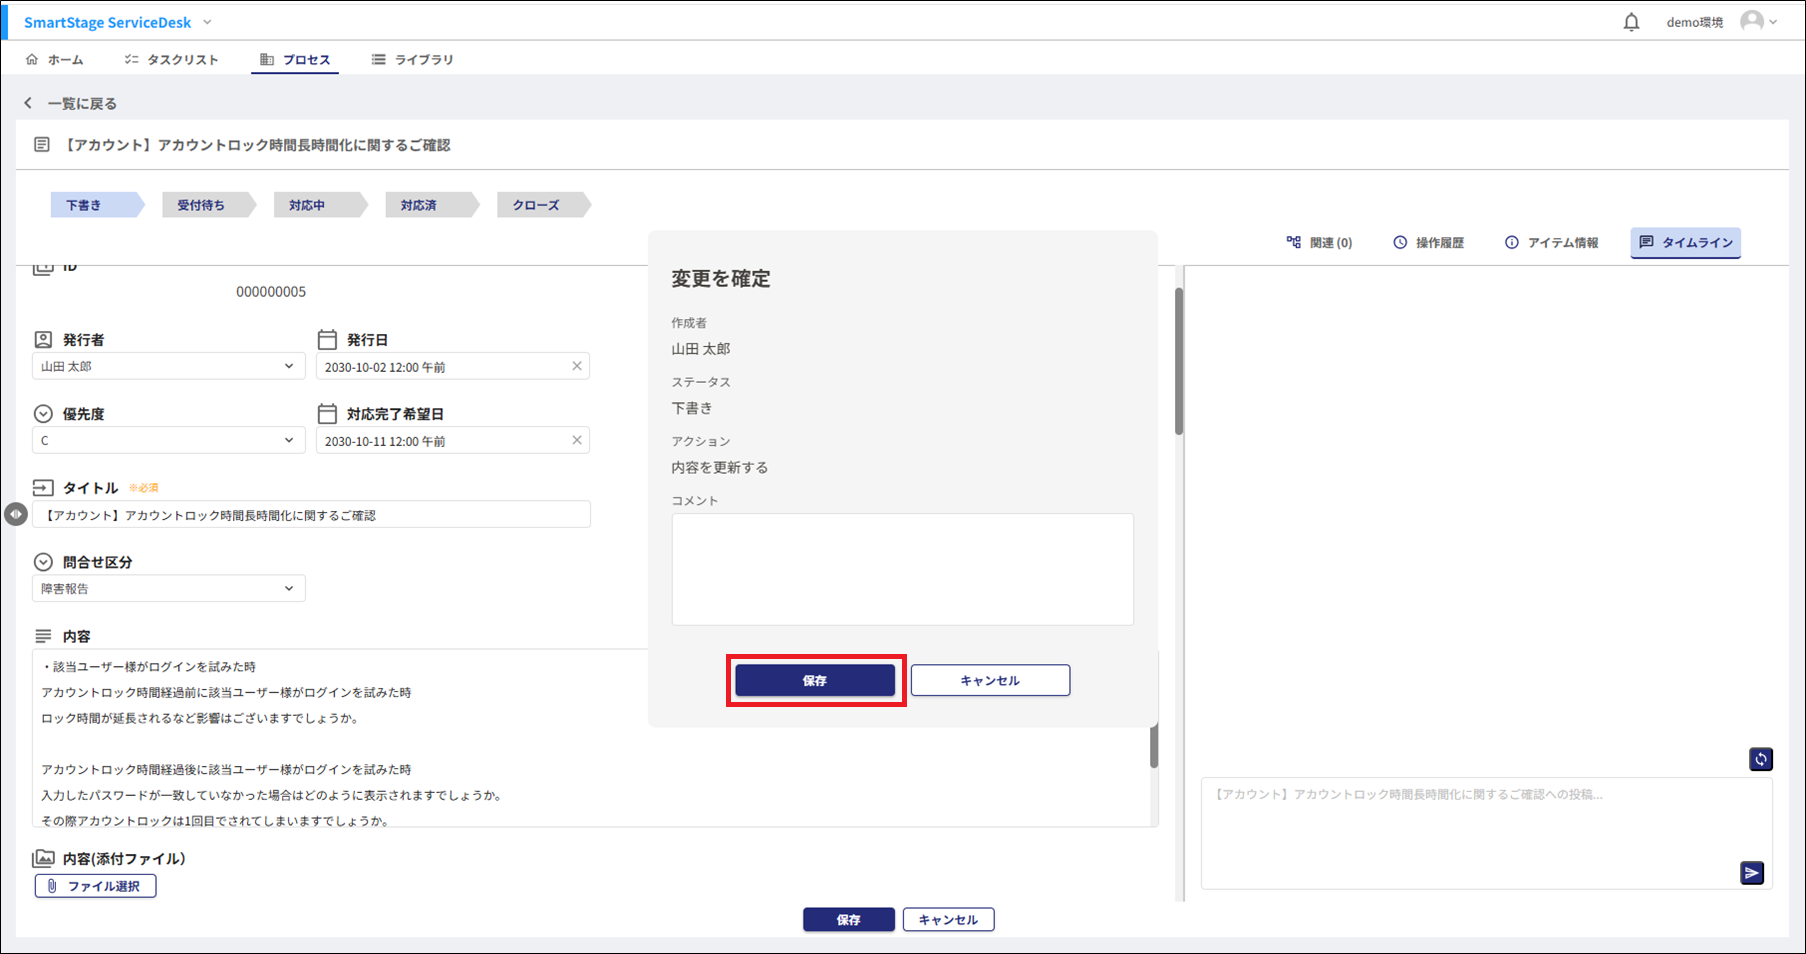Open the notification bell
The image size is (1806, 954).
pos(1631,21)
